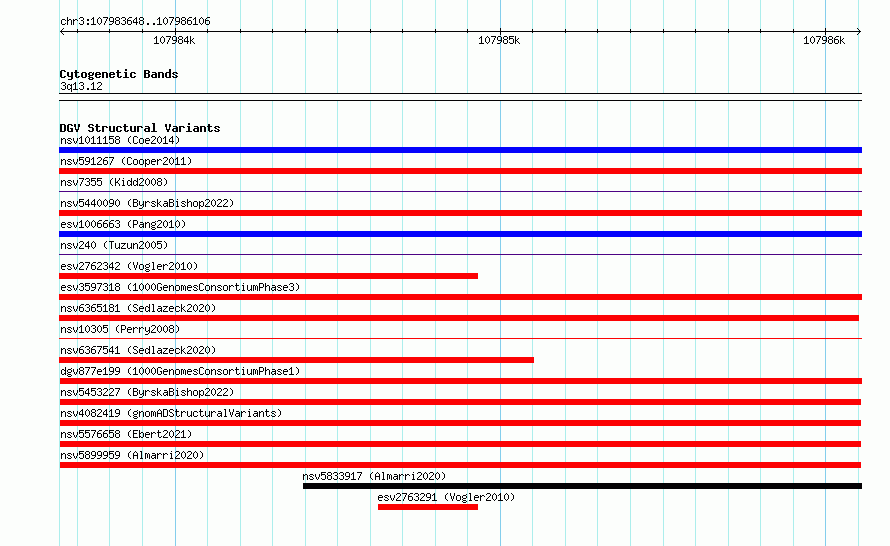Select nsv6367541 (Sedlazeck2020) label
This screenshot has width=890, height=546.
pyautogui.click(x=138, y=350)
